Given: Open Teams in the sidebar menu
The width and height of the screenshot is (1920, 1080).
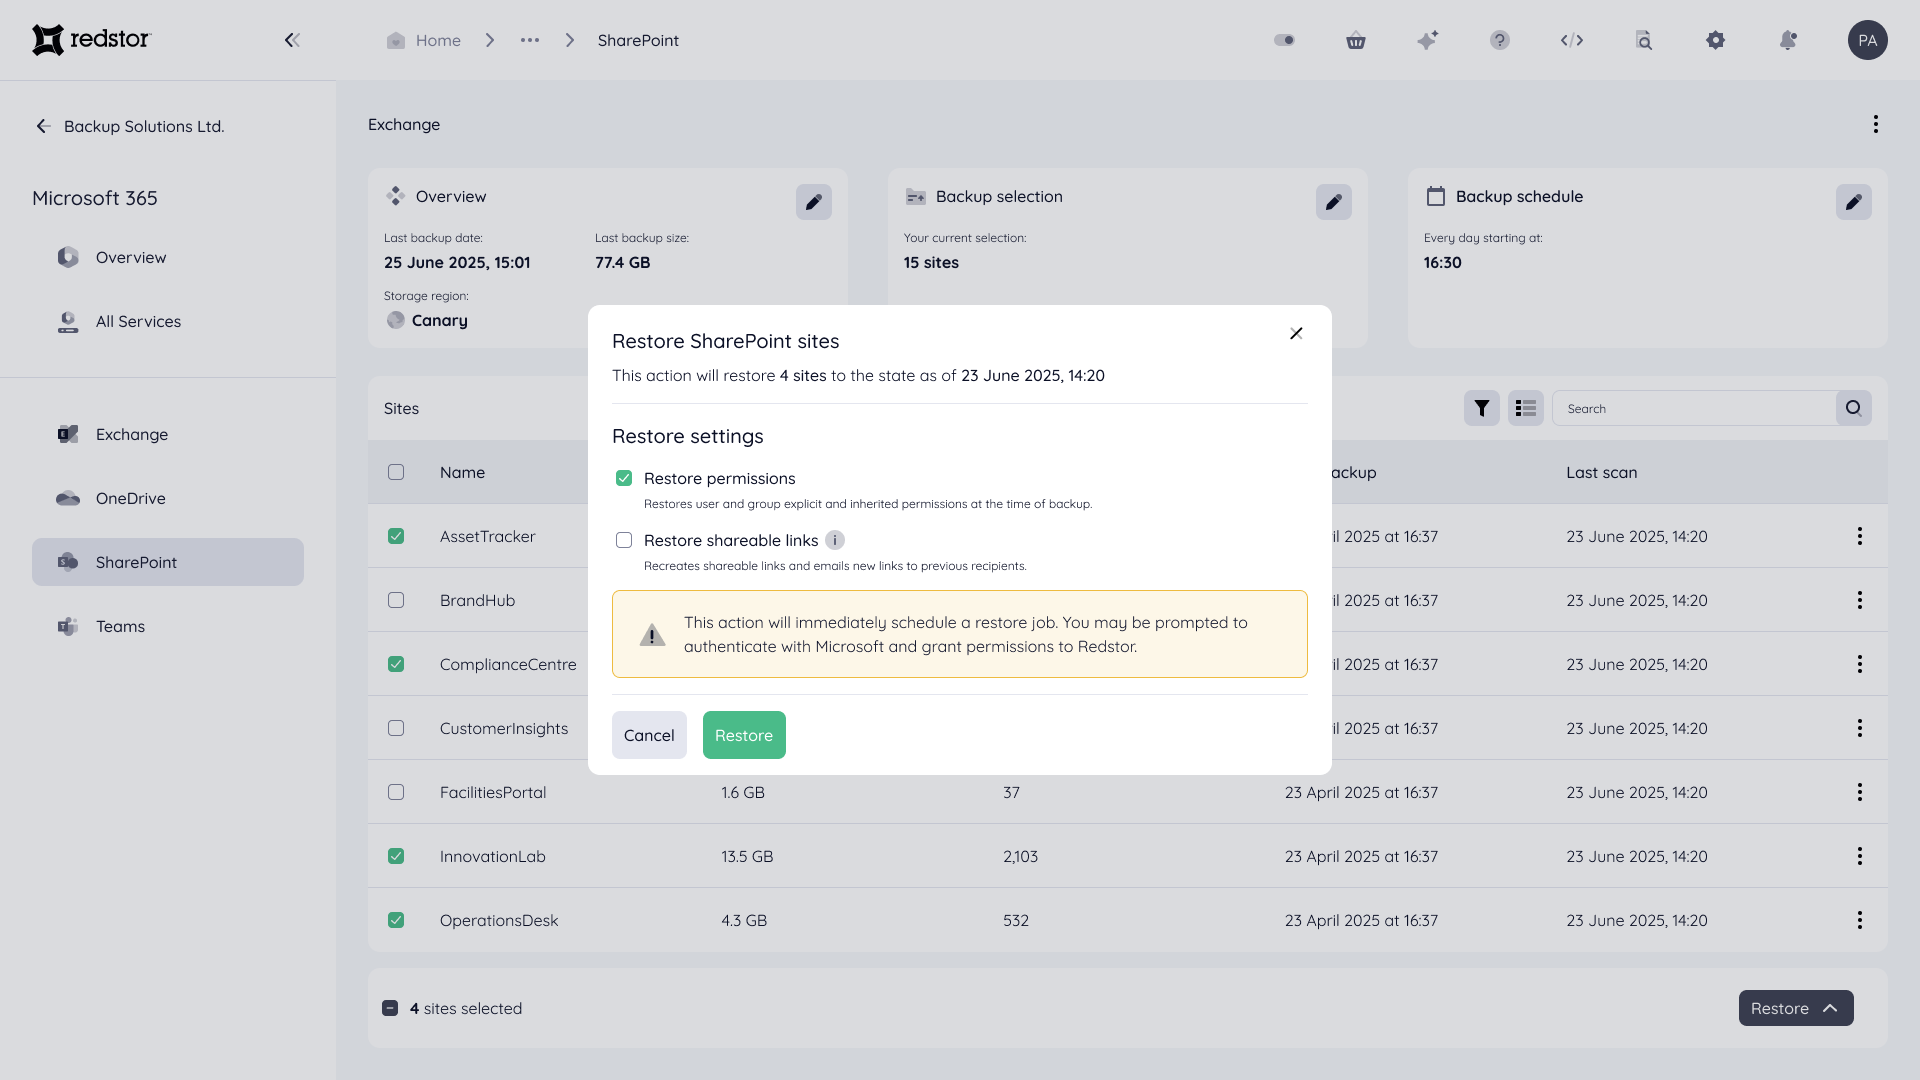Looking at the screenshot, I should click(120, 626).
